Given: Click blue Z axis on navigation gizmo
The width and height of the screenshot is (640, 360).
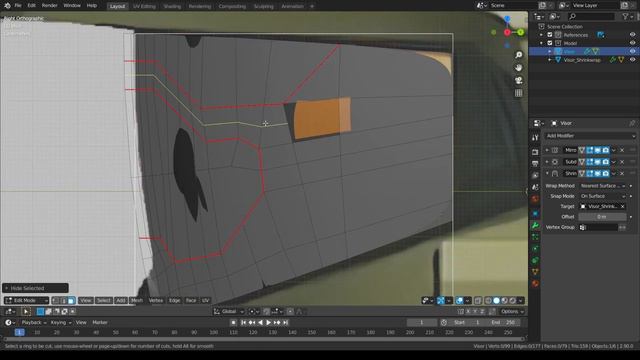Looking at the screenshot, I should pos(507,19).
